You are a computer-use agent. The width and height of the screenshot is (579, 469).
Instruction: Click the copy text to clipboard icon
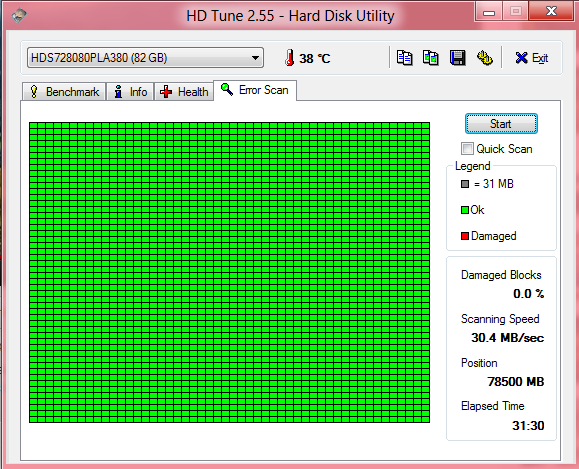pos(404,58)
